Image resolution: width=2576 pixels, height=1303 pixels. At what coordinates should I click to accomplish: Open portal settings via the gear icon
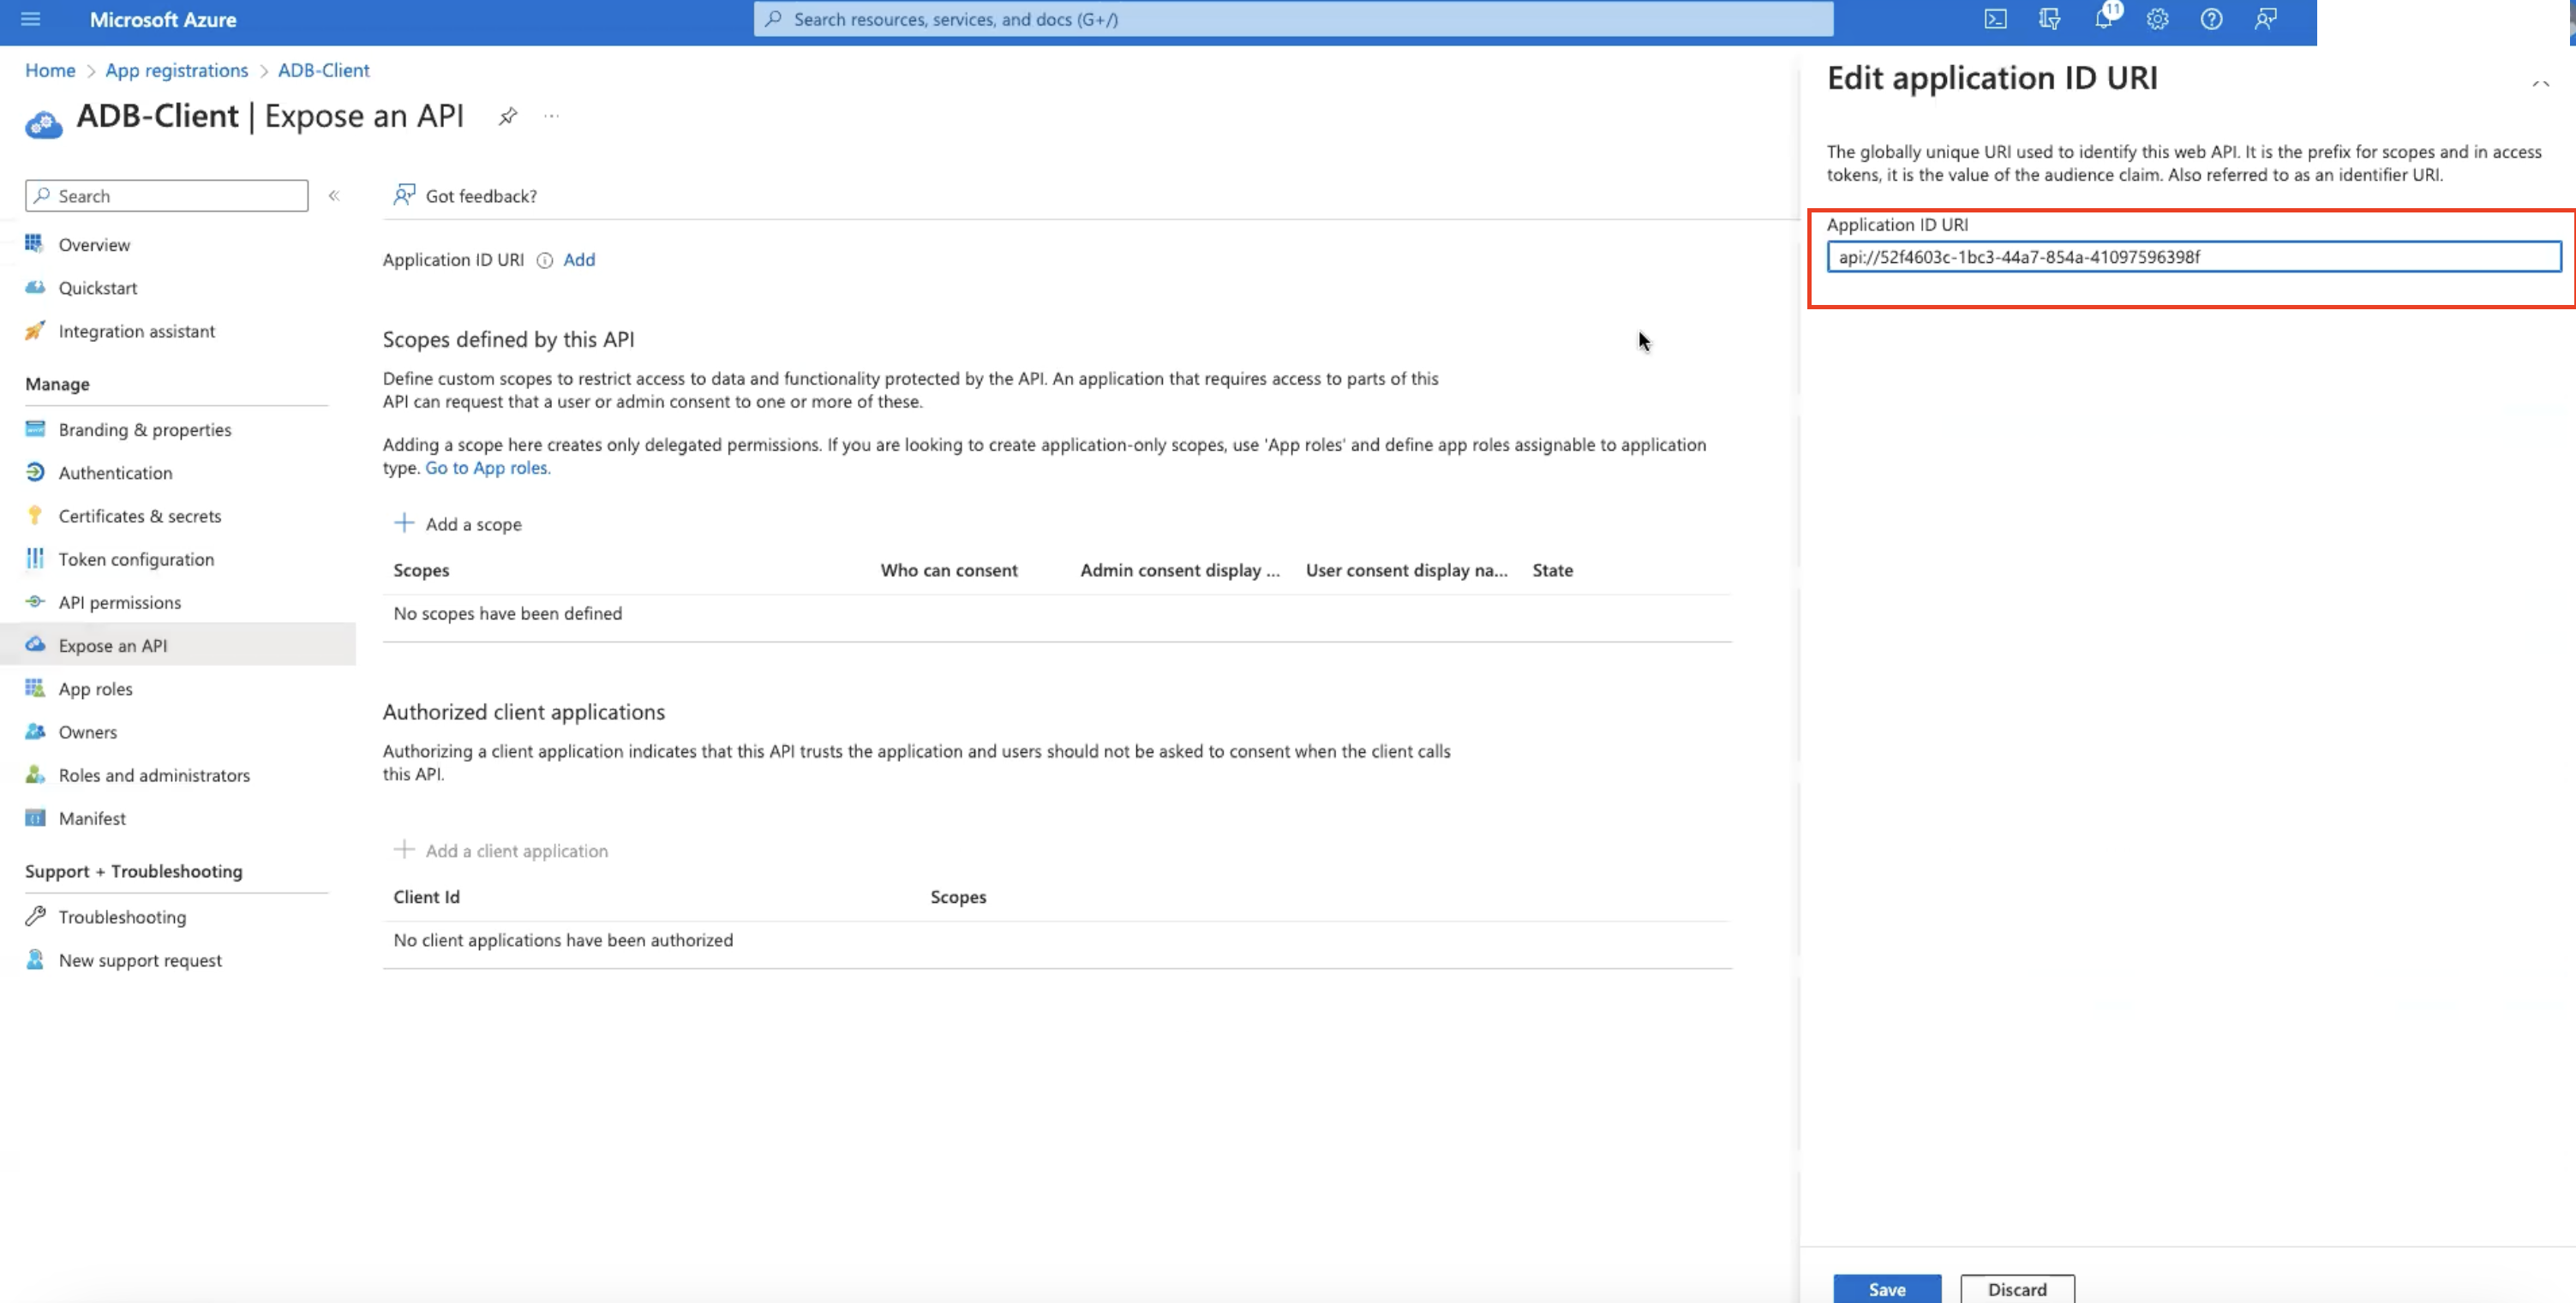click(2157, 19)
